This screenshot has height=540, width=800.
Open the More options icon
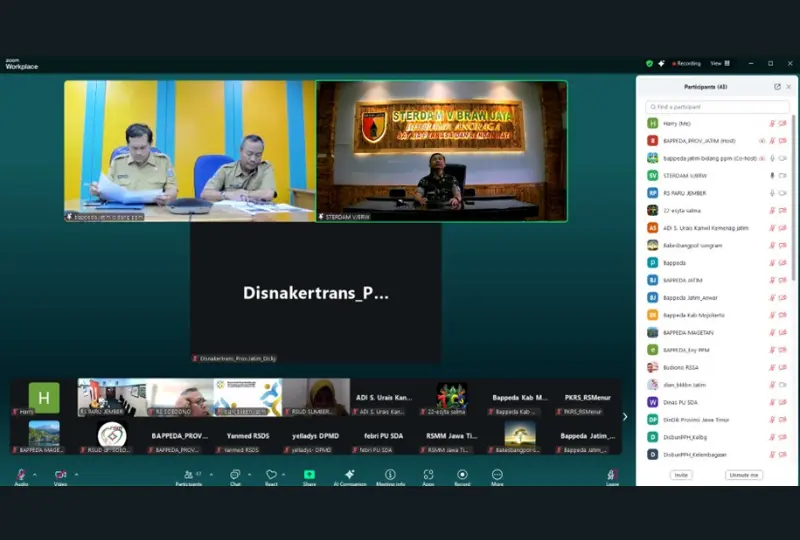497,475
